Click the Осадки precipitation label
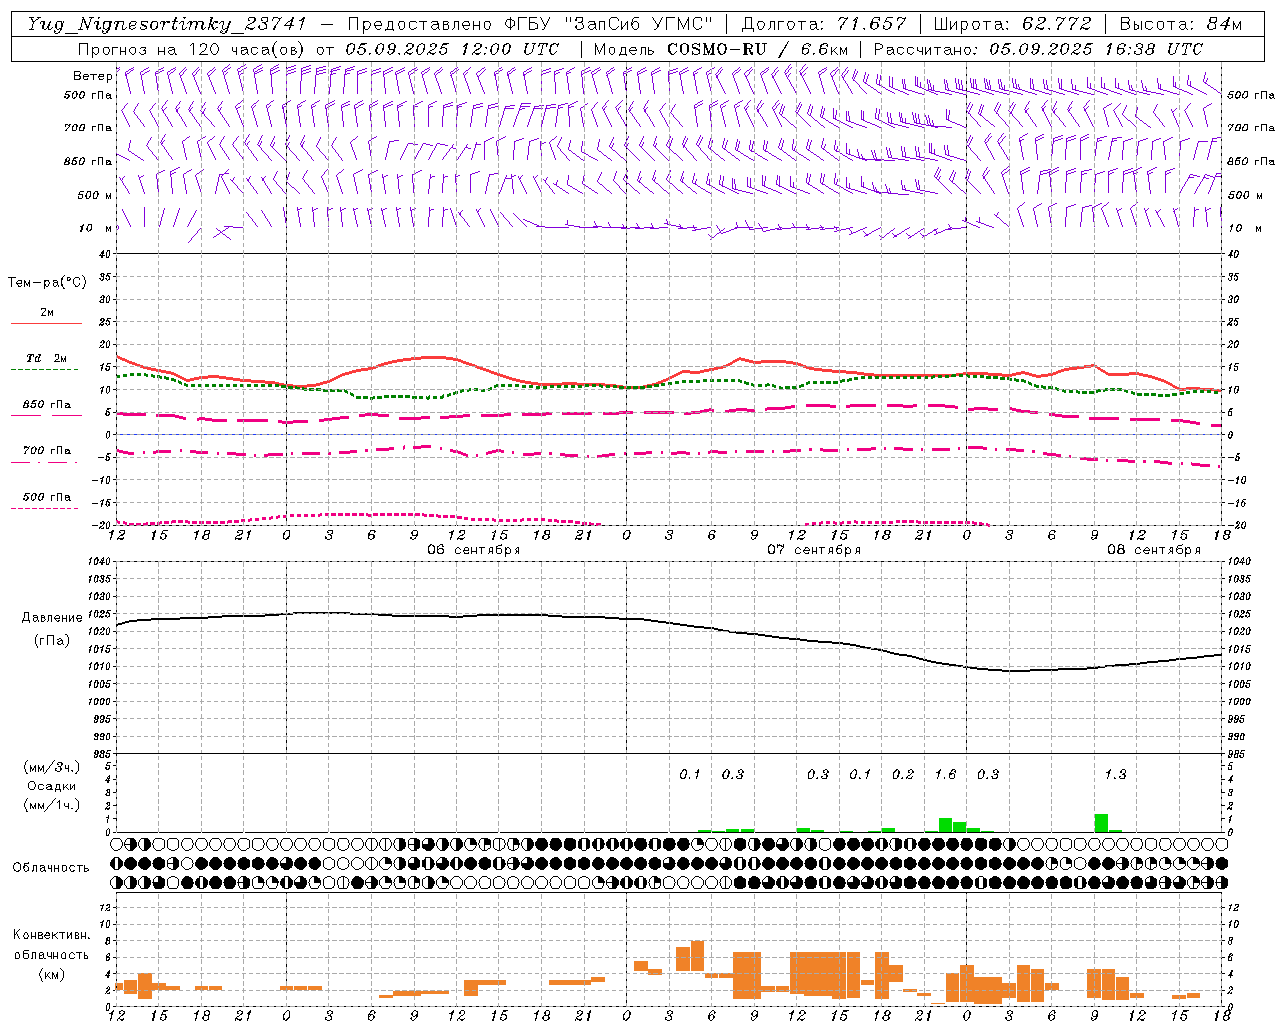 point(50,786)
